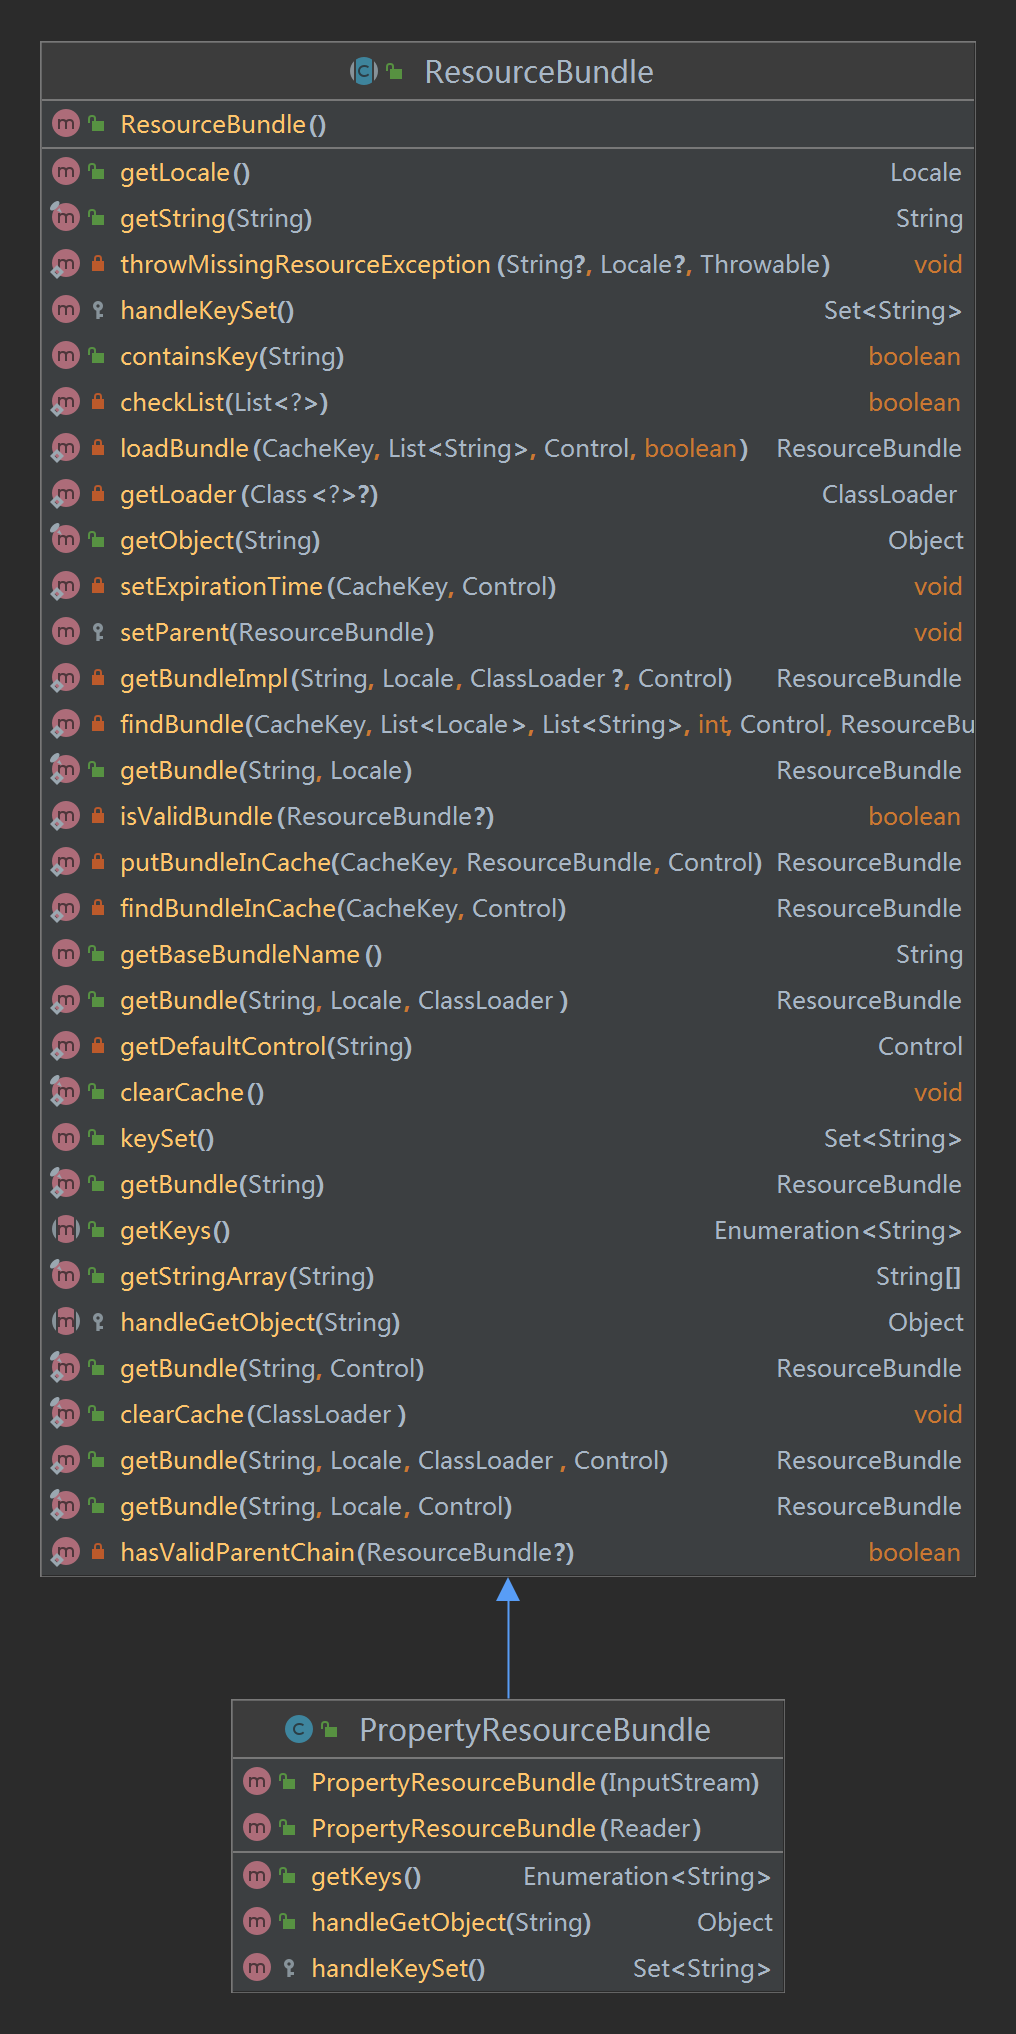Select the findBundle method name

point(182,724)
